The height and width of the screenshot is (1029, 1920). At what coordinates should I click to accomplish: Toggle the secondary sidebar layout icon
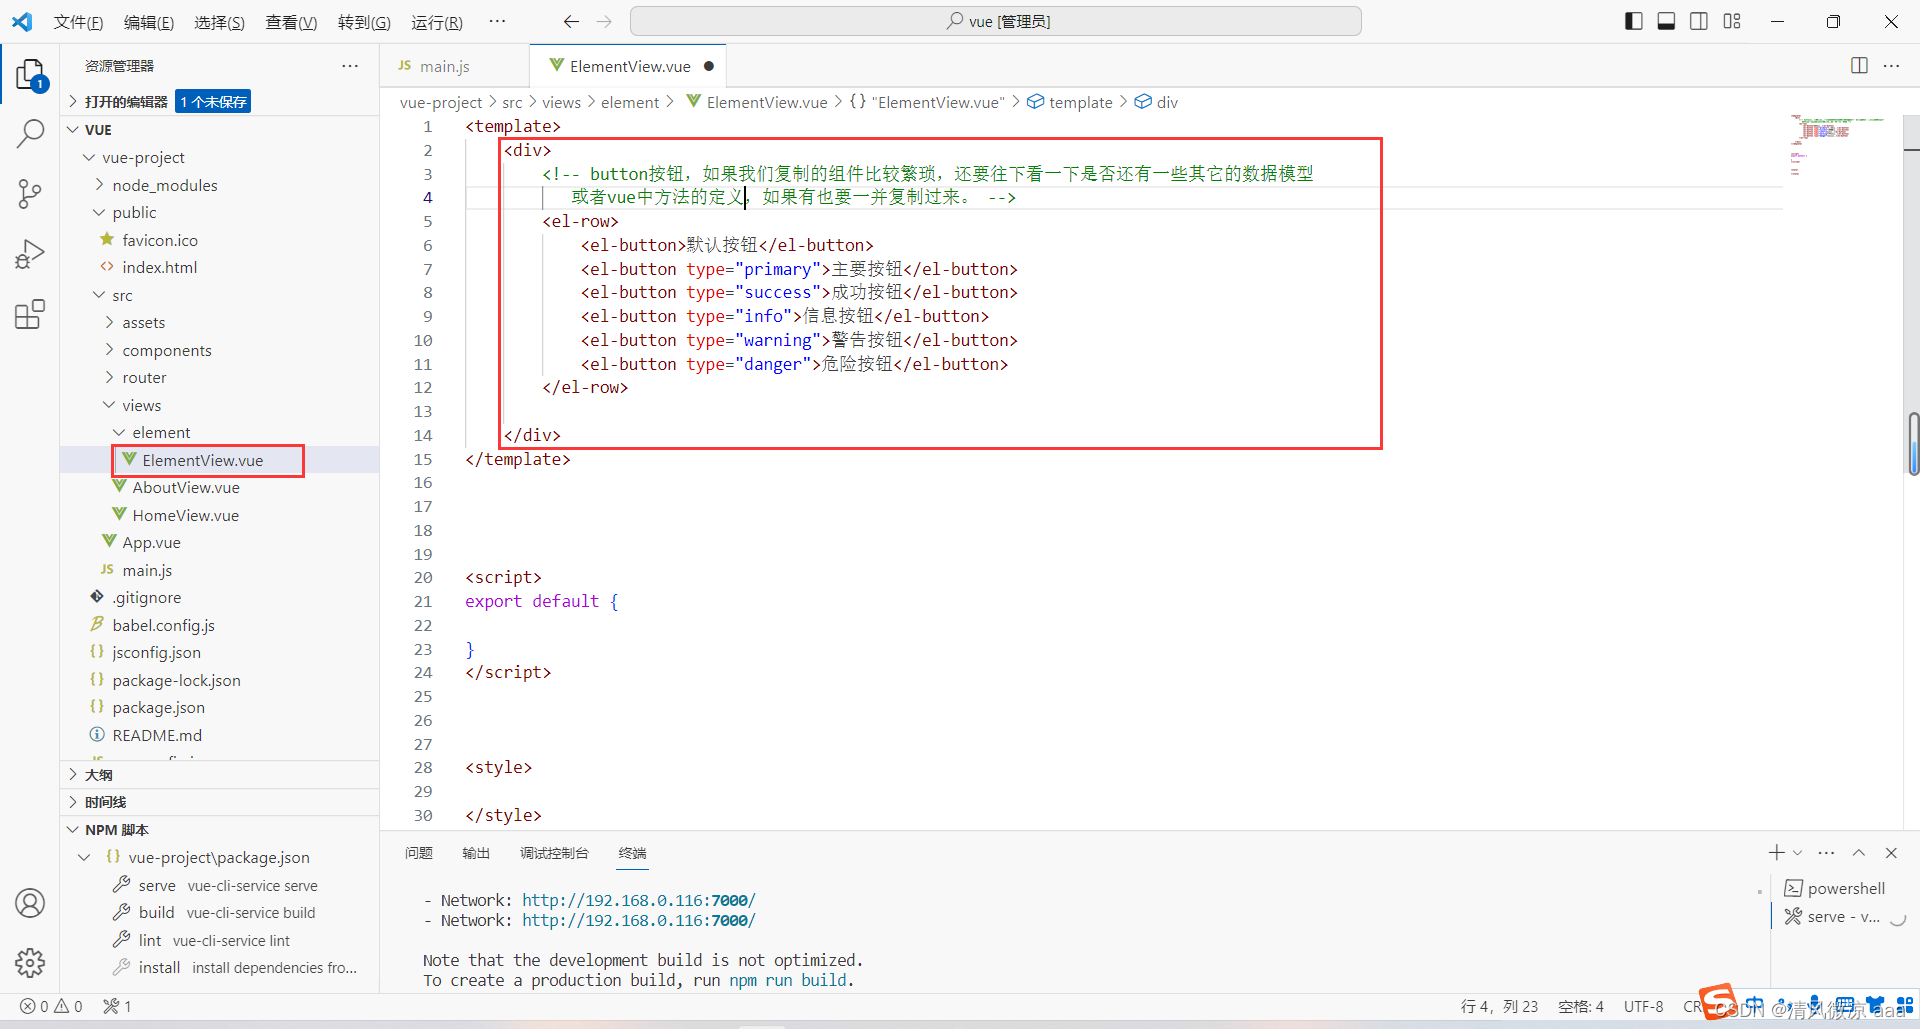pos(1699,21)
